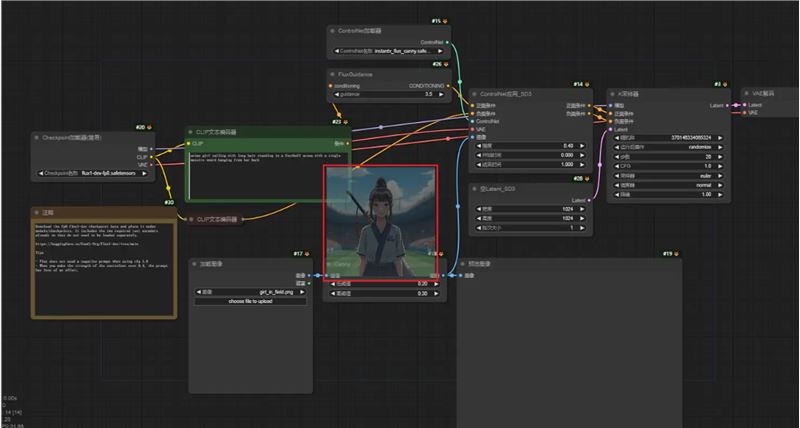Collapse the ControlNet loader node via its title dot

tap(333, 31)
